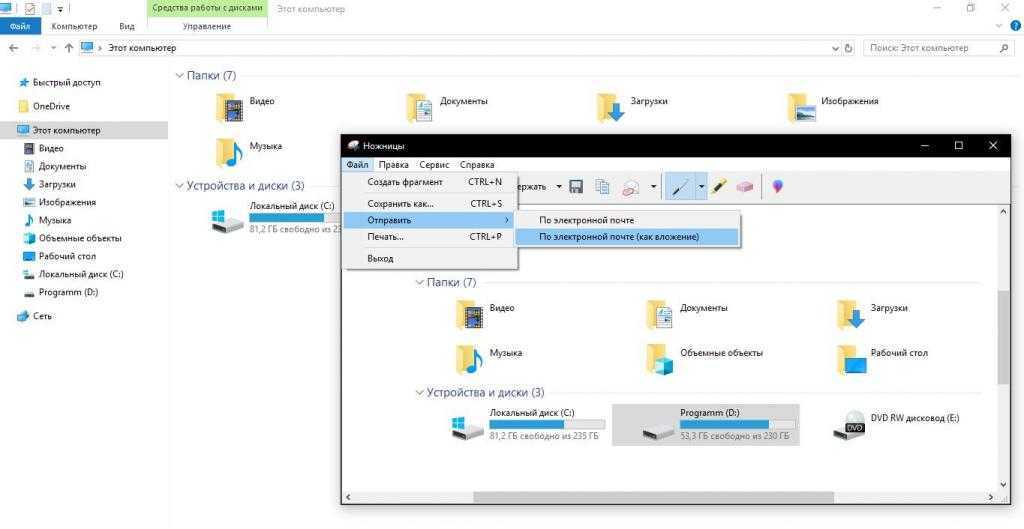
Task: Select the pink Eraser tool
Action: [744, 187]
